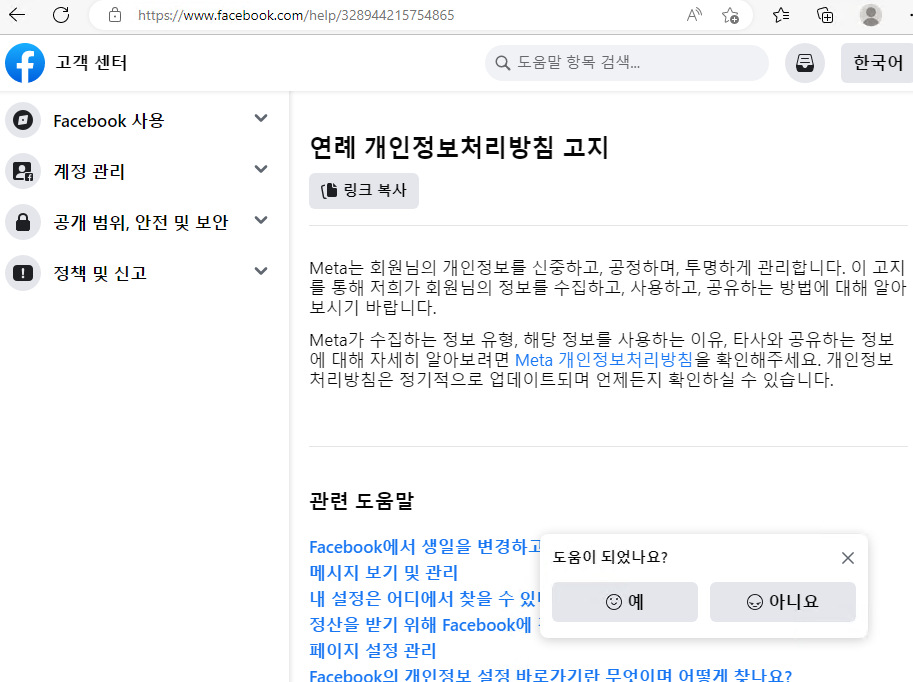The image size is (913, 682).
Task: Add this page to favorites star icon
Action: [x=730, y=15]
